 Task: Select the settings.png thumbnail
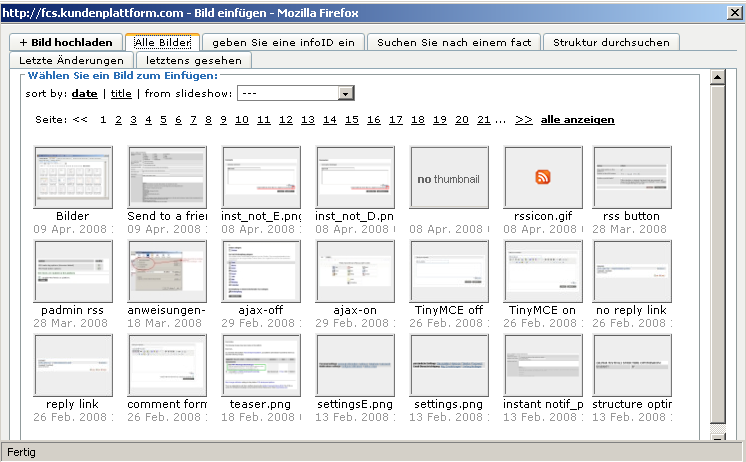tap(449, 365)
